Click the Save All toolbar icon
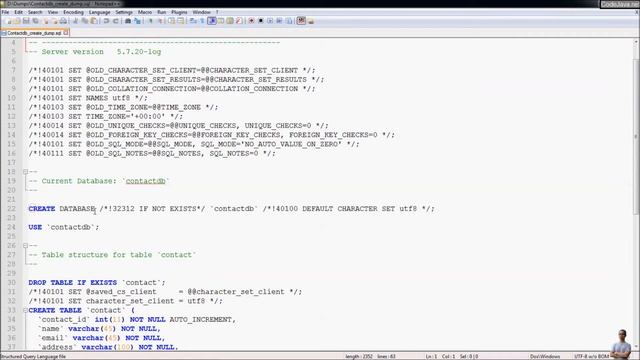 coord(36,21)
